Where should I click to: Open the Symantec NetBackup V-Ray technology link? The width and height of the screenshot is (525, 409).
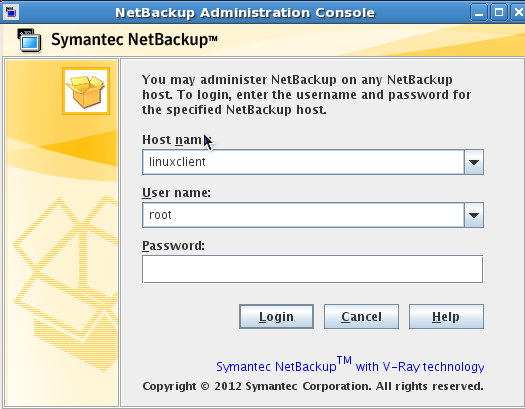point(350,365)
